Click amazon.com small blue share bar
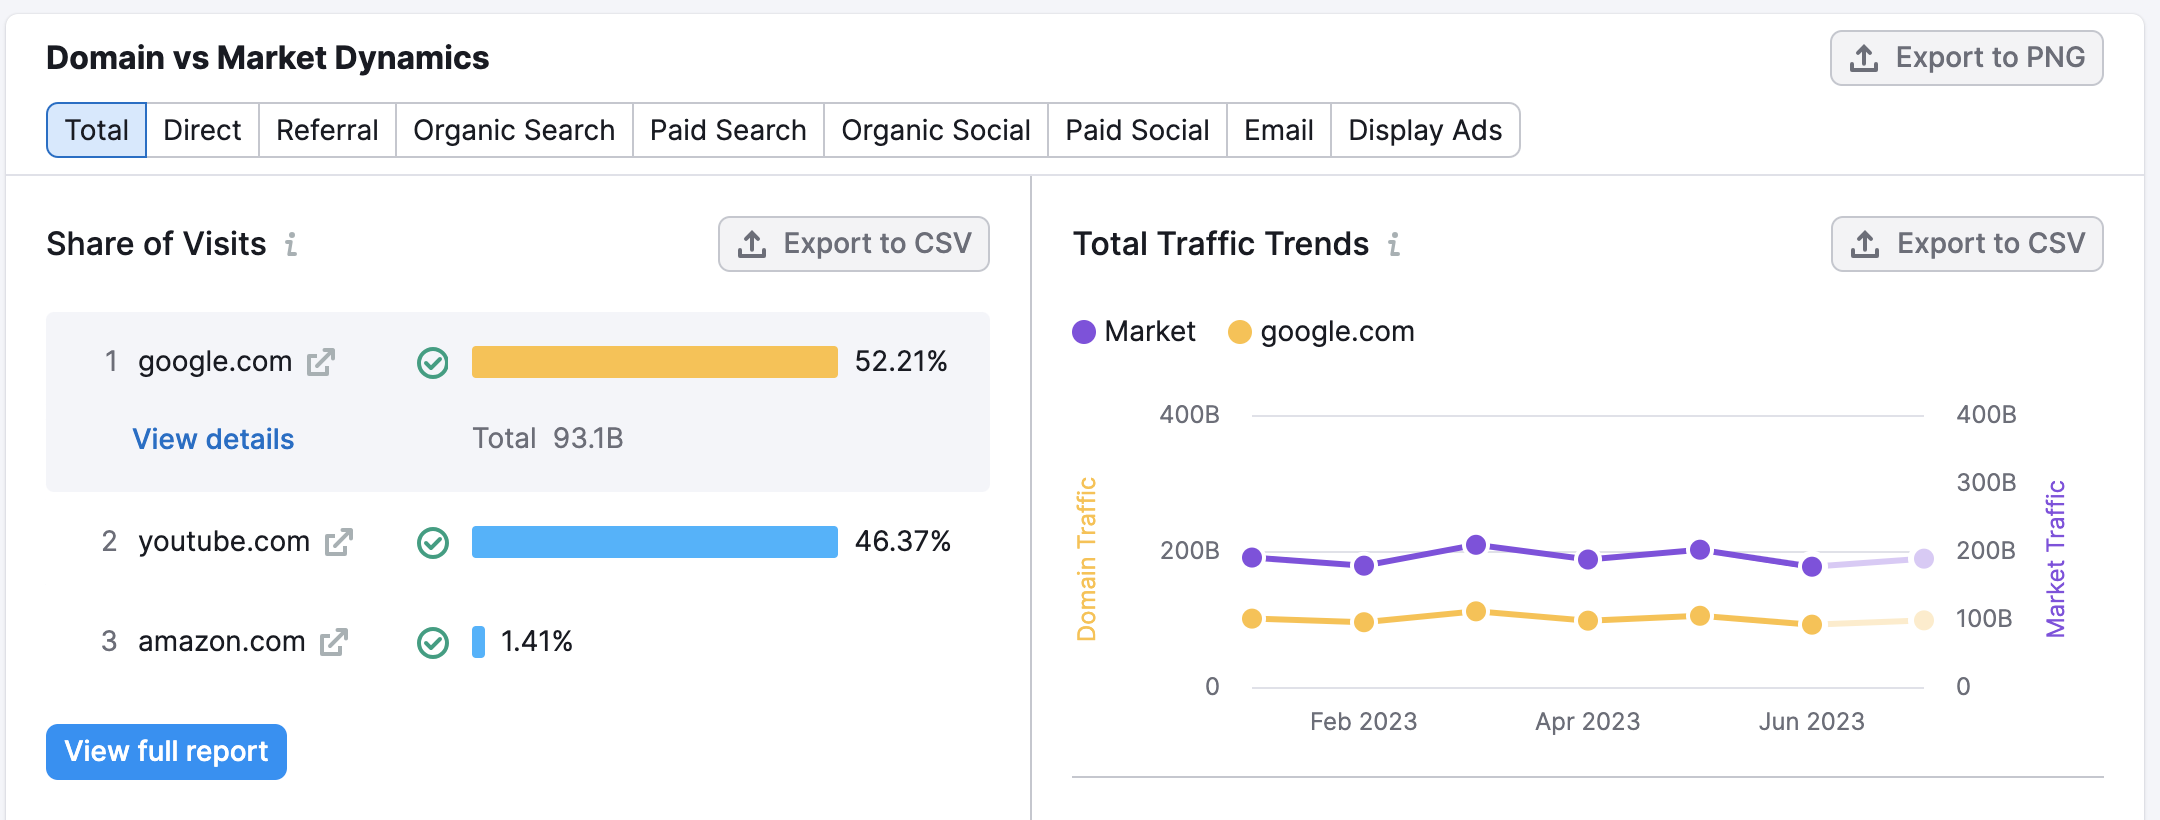The image size is (2160, 820). 479,642
